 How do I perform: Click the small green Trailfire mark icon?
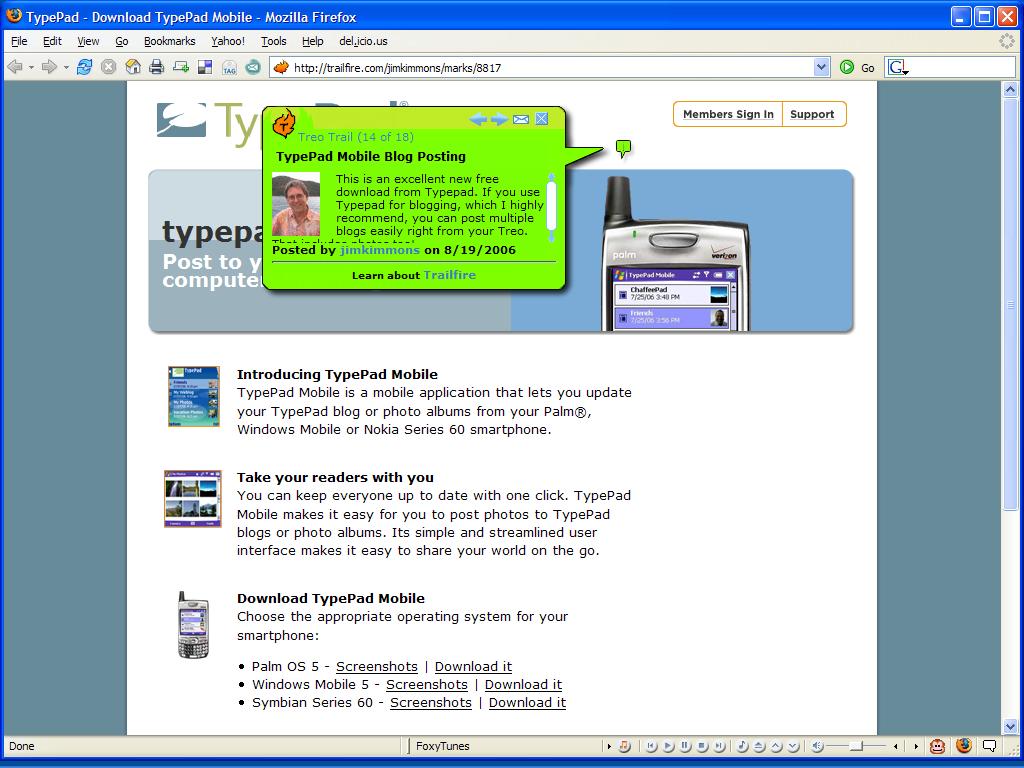coord(624,149)
